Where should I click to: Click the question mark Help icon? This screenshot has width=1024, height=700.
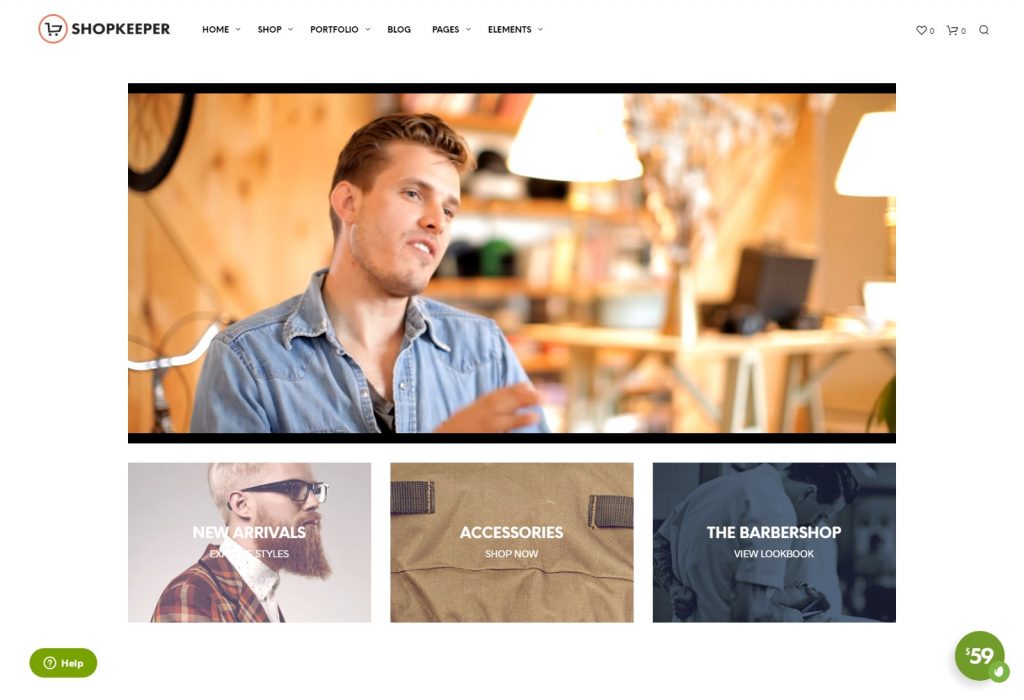[x=50, y=663]
